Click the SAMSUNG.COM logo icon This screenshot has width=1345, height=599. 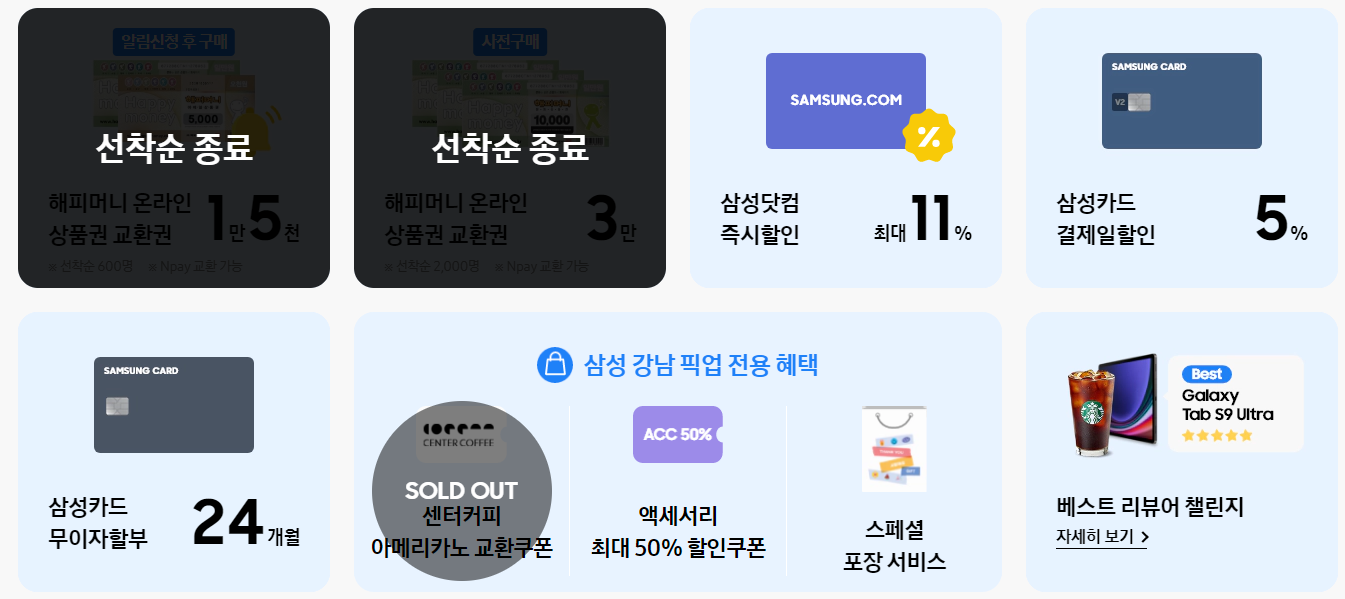coord(845,99)
